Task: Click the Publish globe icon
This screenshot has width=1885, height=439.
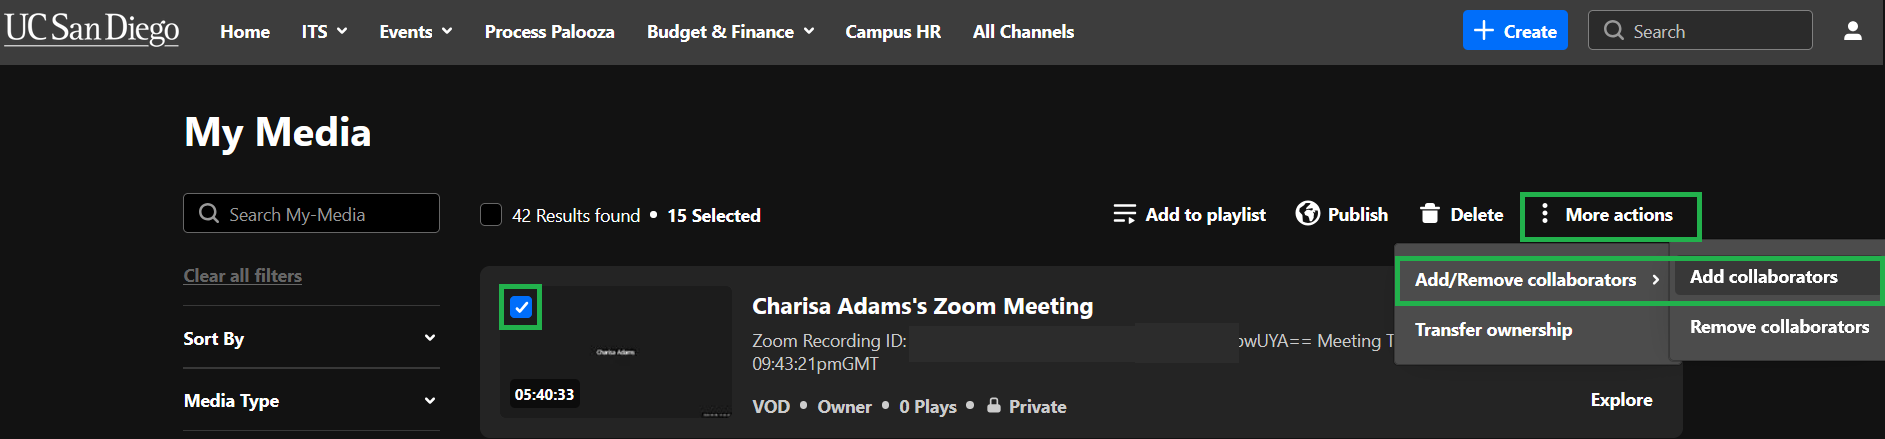Action: [1307, 213]
